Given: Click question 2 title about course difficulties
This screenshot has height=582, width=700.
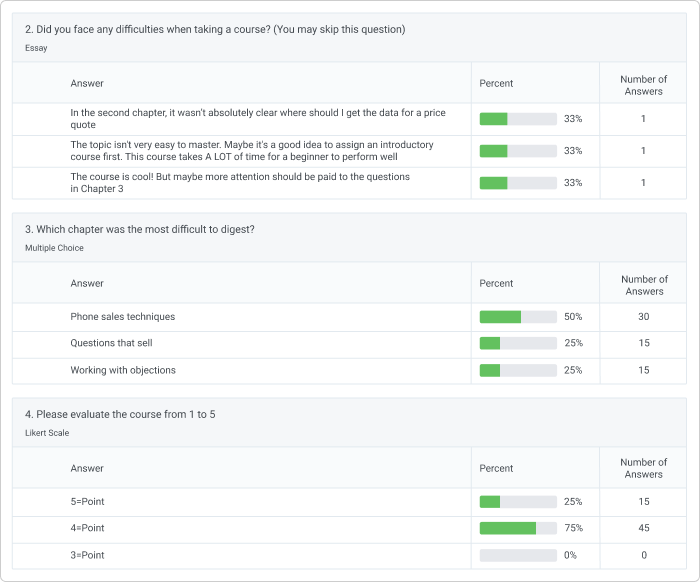Looking at the screenshot, I should point(215,29).
